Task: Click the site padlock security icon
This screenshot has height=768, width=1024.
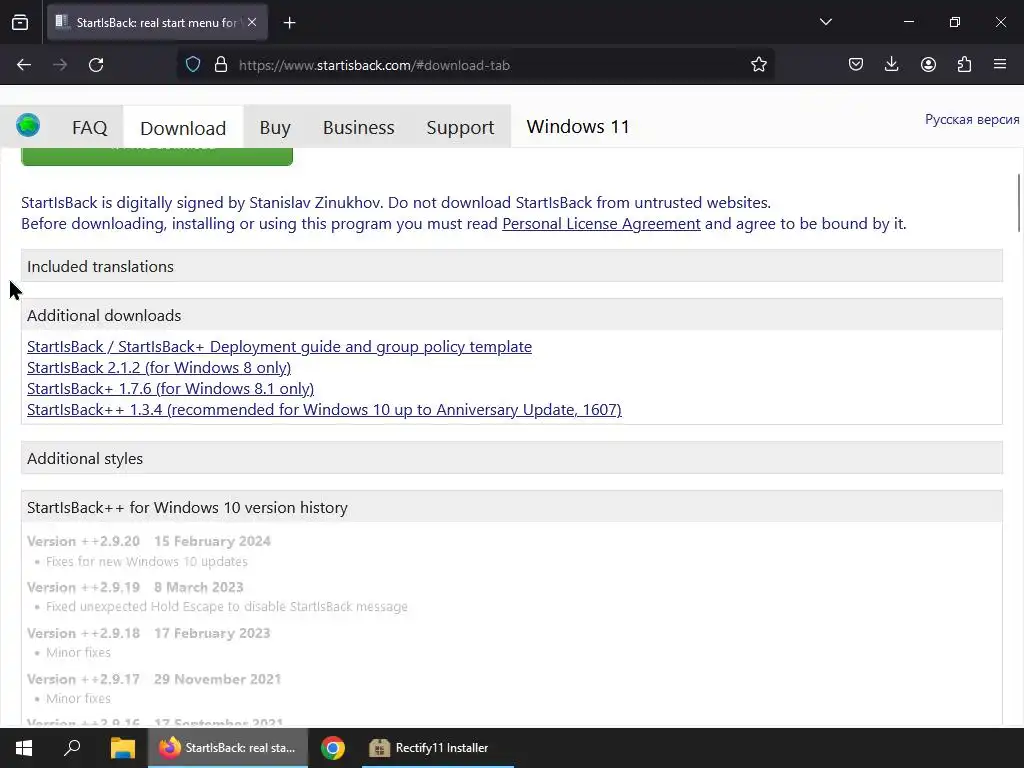Action: (221, 65)
